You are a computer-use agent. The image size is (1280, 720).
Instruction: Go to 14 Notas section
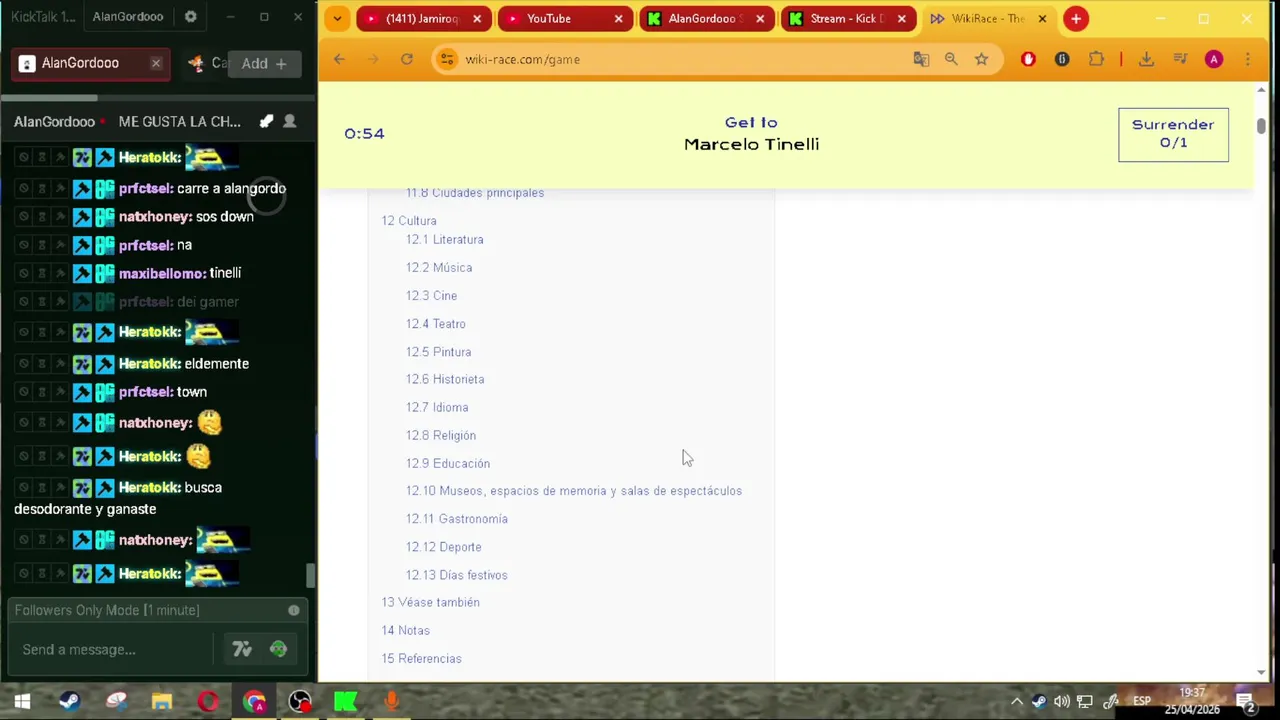click(406, 631)
